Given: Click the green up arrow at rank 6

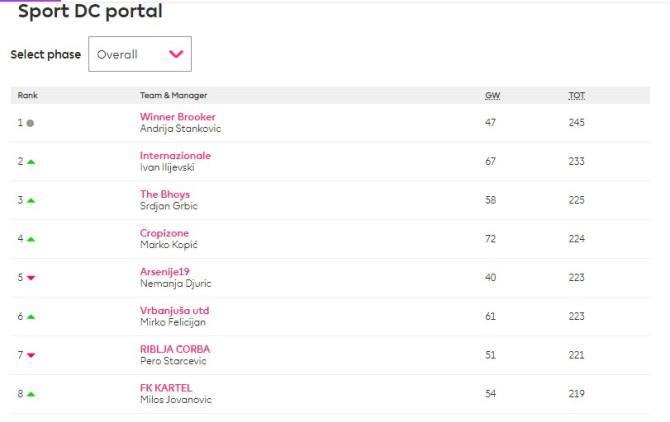Looking at the screenshot, I should (x=31, y=316).
